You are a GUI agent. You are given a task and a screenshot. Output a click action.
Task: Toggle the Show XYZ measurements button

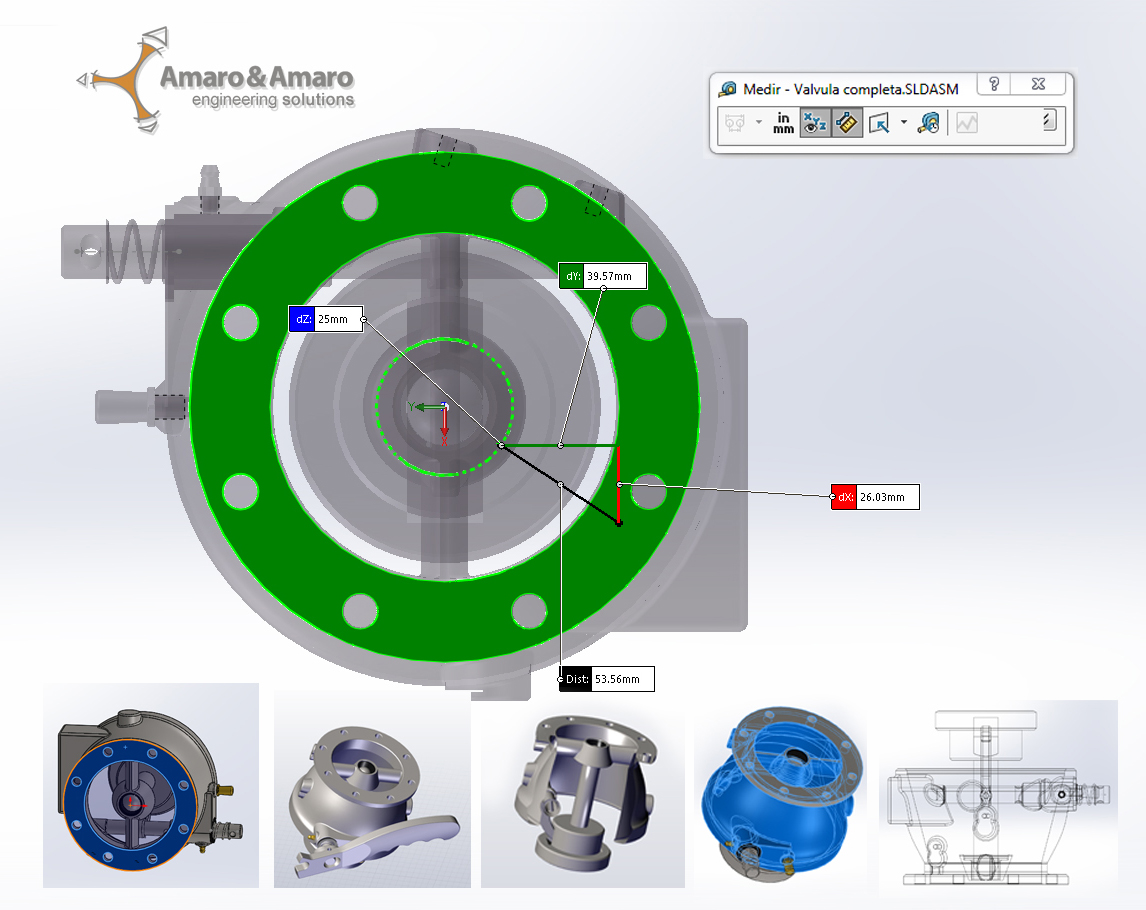point(814,123)
